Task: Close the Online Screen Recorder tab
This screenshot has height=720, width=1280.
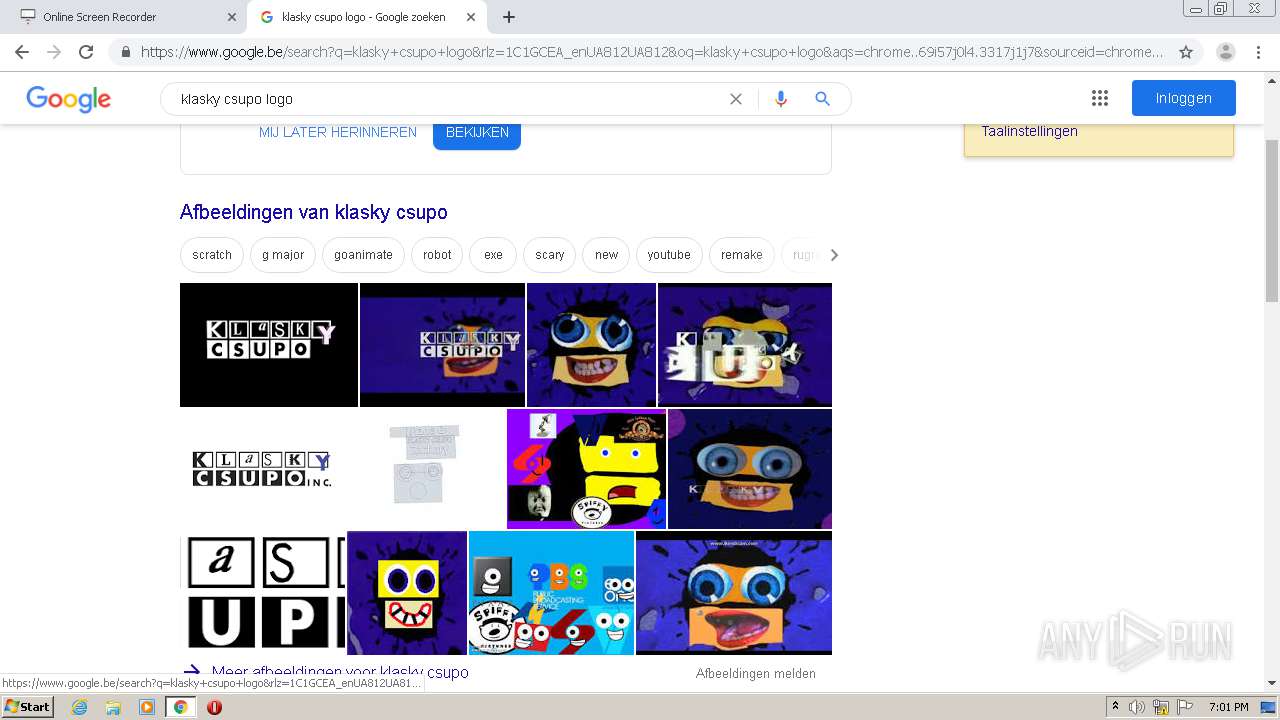Action: click(231, 17)
